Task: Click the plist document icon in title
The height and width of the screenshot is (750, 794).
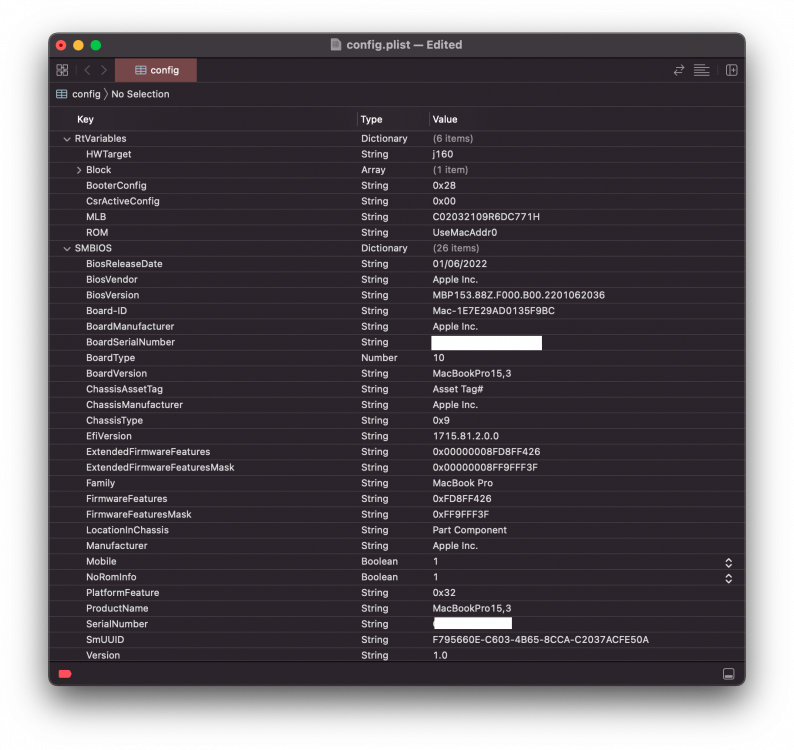Action: tap(336, 45)
